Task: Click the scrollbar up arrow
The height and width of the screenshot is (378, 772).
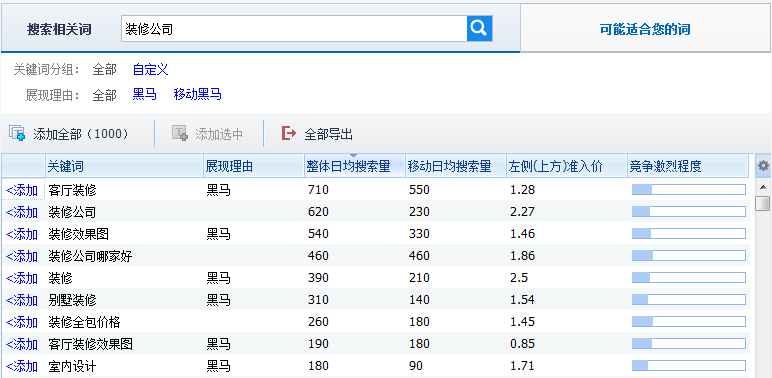Action: coord(763,188)
